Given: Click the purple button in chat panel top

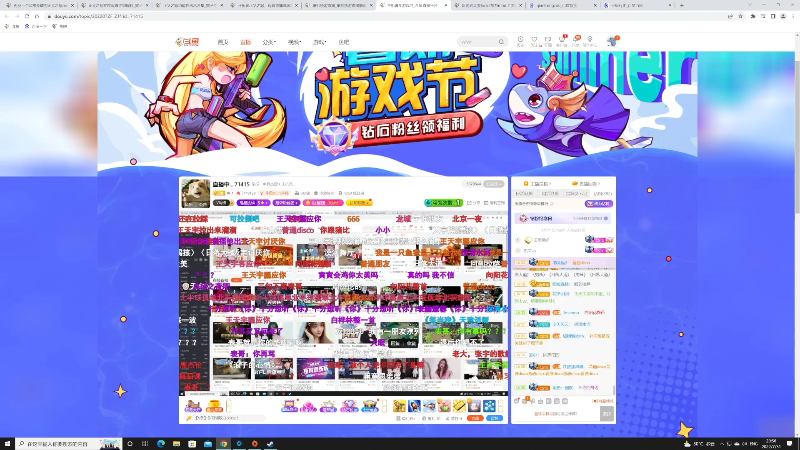Looking at the screenshot, I should (598, 204).
